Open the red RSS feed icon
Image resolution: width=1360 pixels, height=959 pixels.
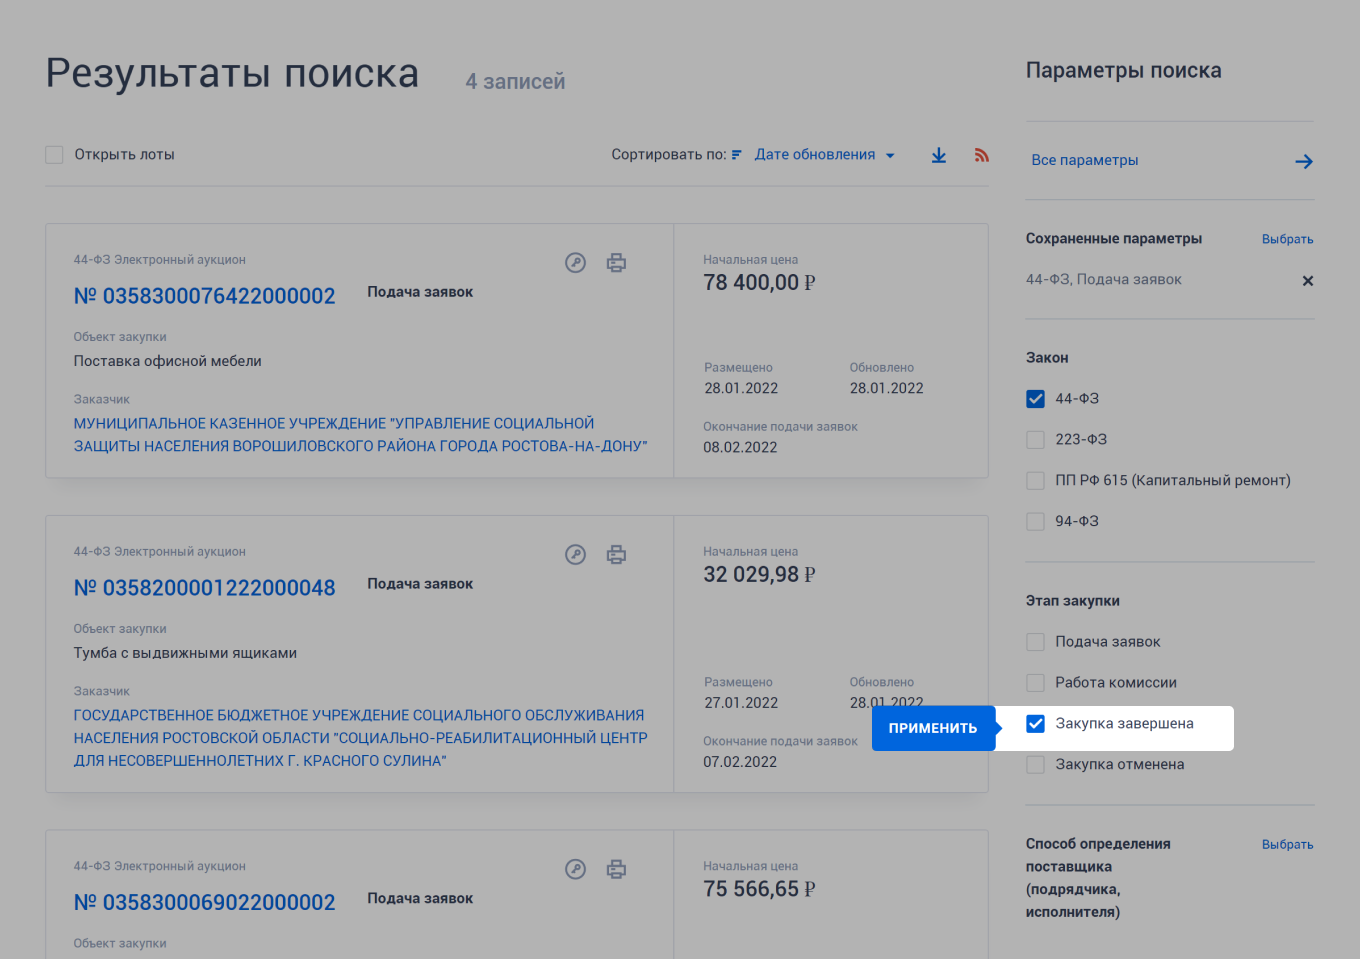[982, 155]
